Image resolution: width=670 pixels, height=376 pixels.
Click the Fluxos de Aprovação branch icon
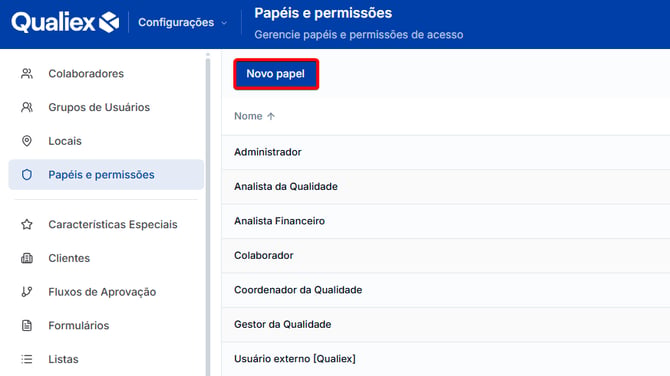[27, 292]
